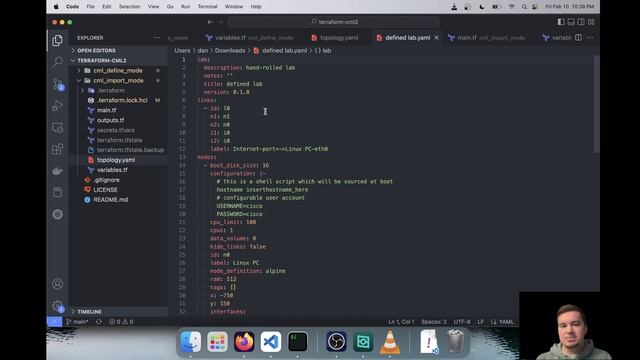Launch VLC cone from the dock
640x360 pixels.
(390, 342)
